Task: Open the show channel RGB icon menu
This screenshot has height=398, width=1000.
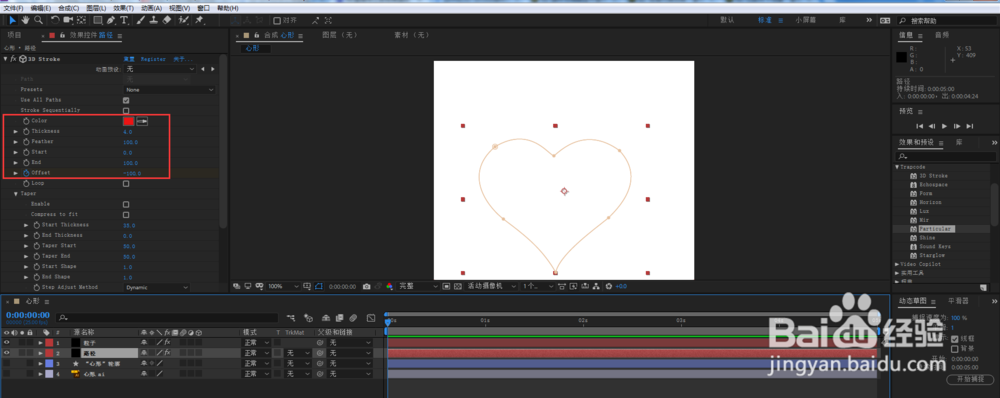Action: (x=389, y=286)
